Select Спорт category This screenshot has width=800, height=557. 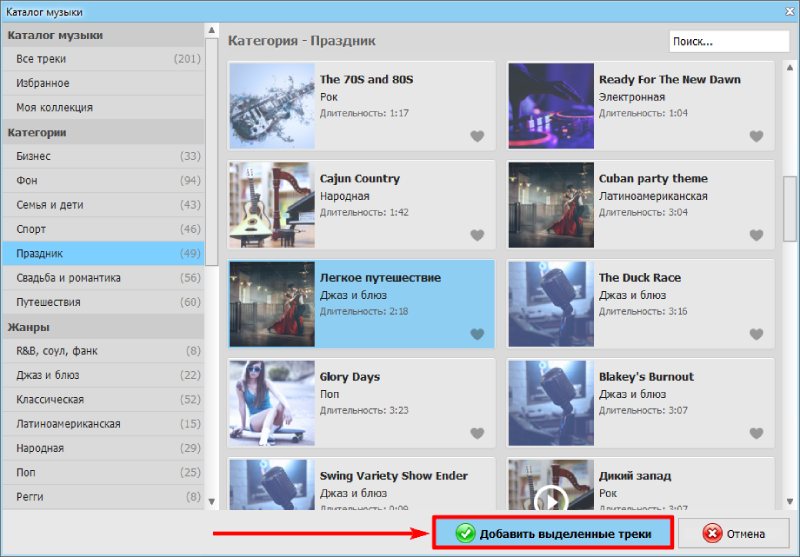pyautogui.click(x=103, y=229)
